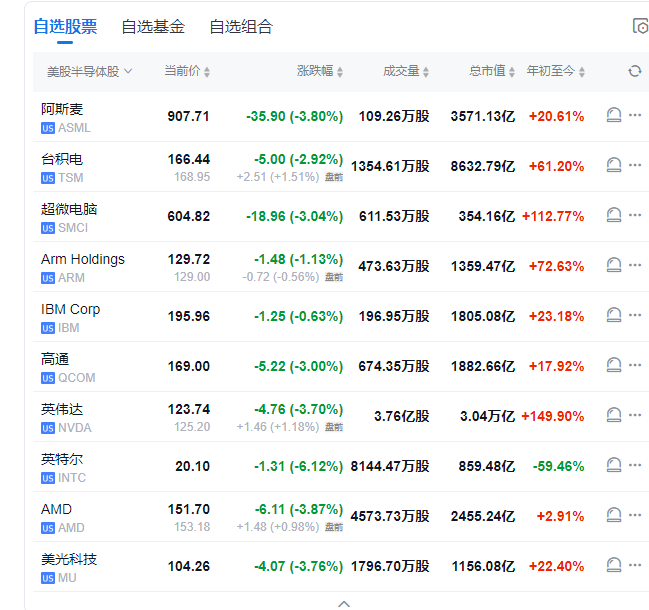Open the screenshot tool at top right
The image size is (649, 610).
pyautogui.click(x=640, y=26)
